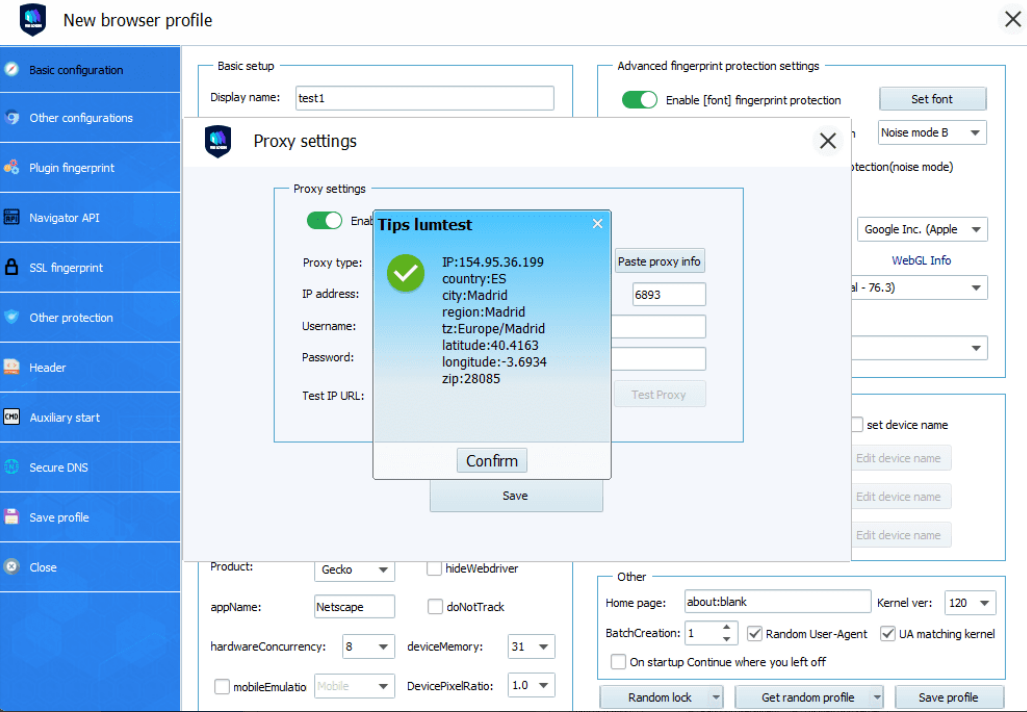Click the Home page about:blank field
This screenshot has height=712, width=1027.
click(x=777, y=602)
